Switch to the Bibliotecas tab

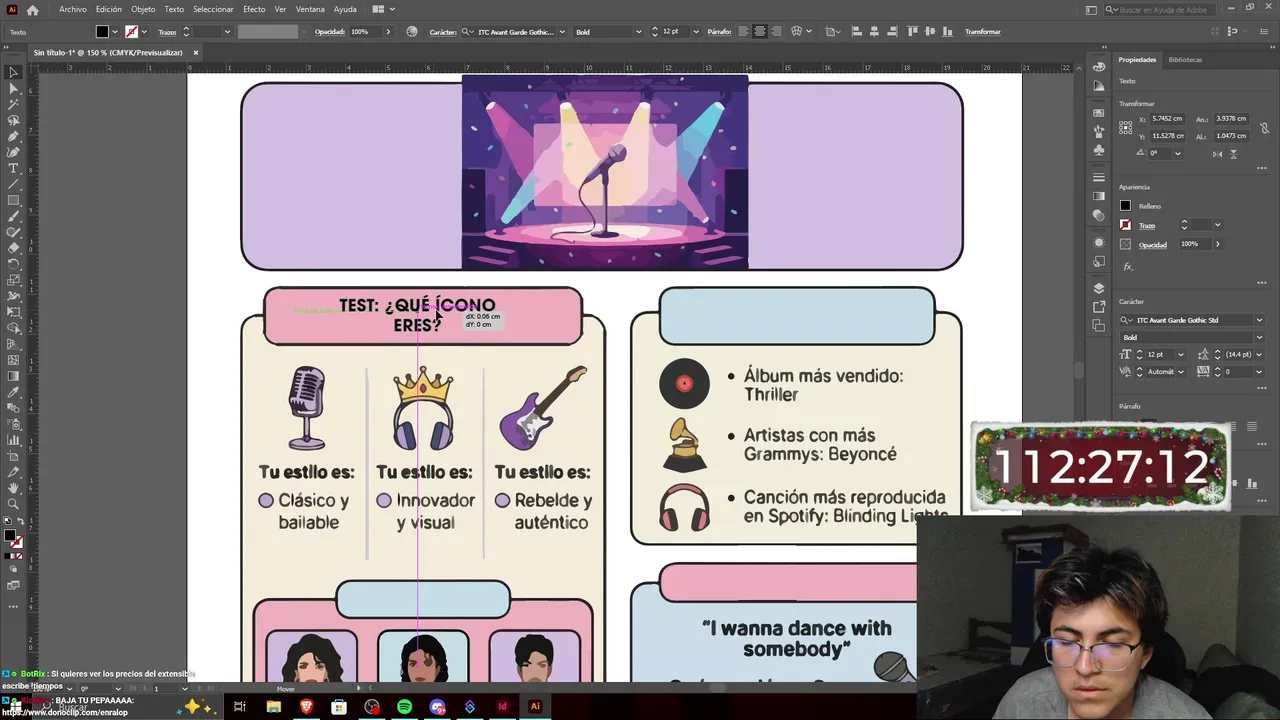tap(1185, 60)
